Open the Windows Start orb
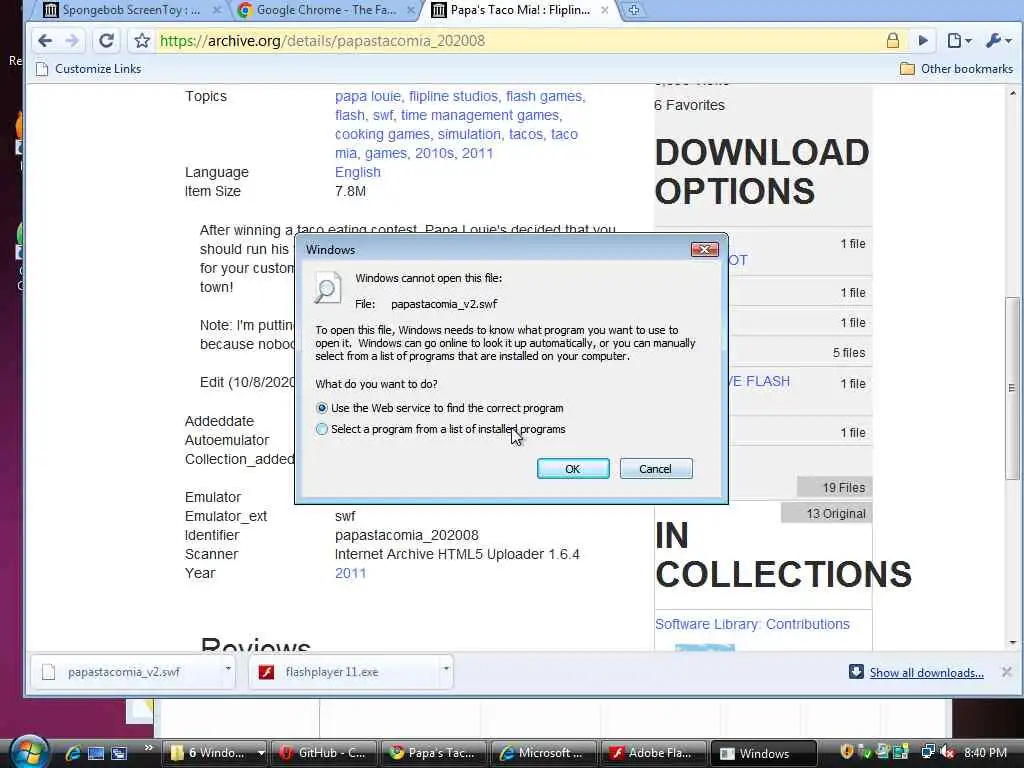This screenshot has height=768, width=1024. pos(29,752)
